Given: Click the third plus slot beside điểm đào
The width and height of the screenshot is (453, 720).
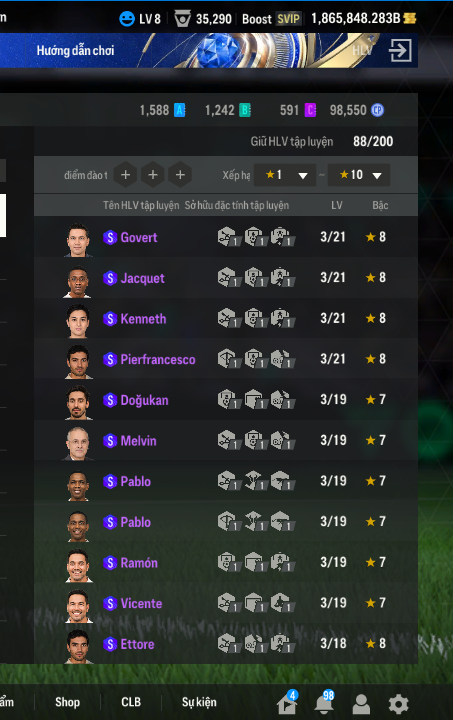Looking at the screenshot, I should coord(180,175).
